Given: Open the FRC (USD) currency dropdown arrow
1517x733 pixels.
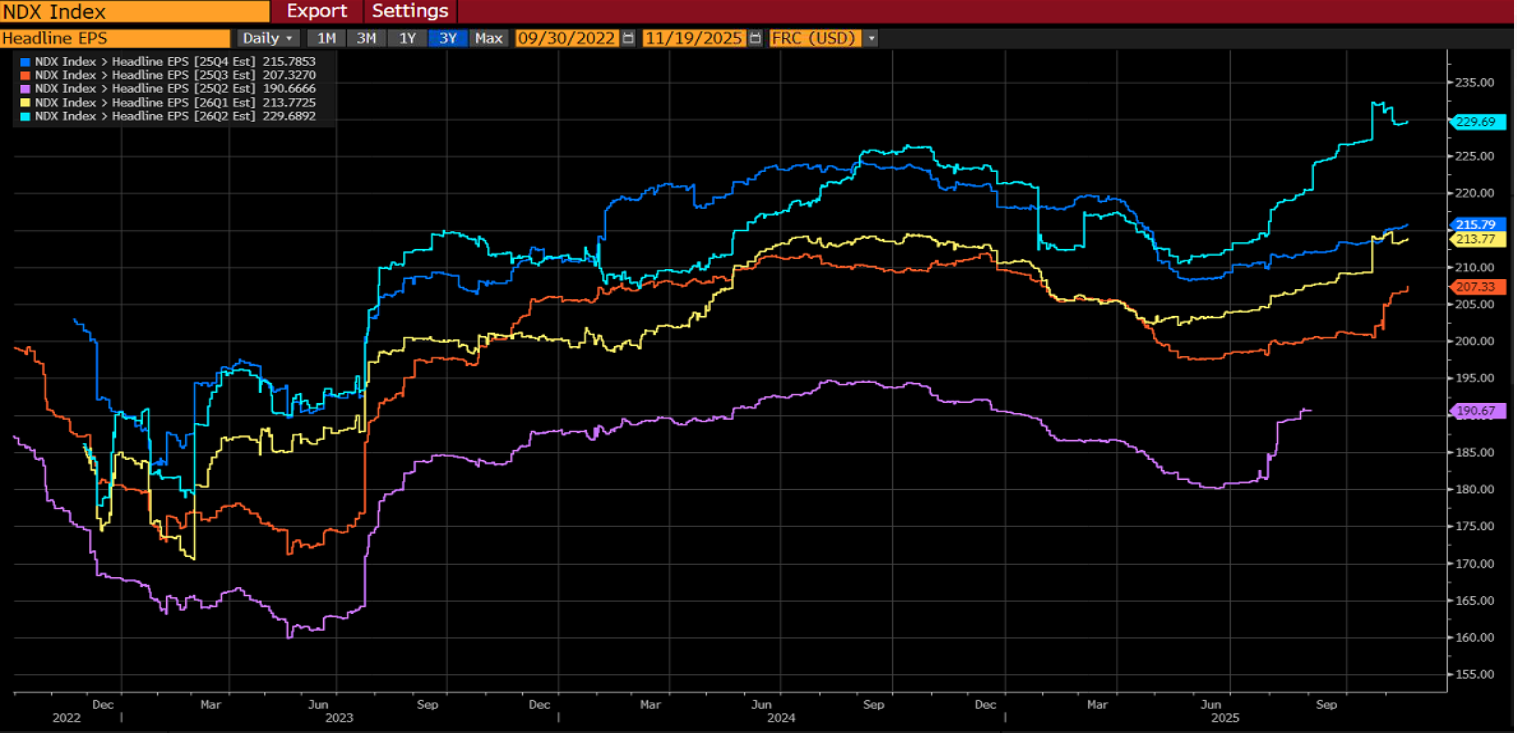Looking at the screenshot, I should (872, 38).
